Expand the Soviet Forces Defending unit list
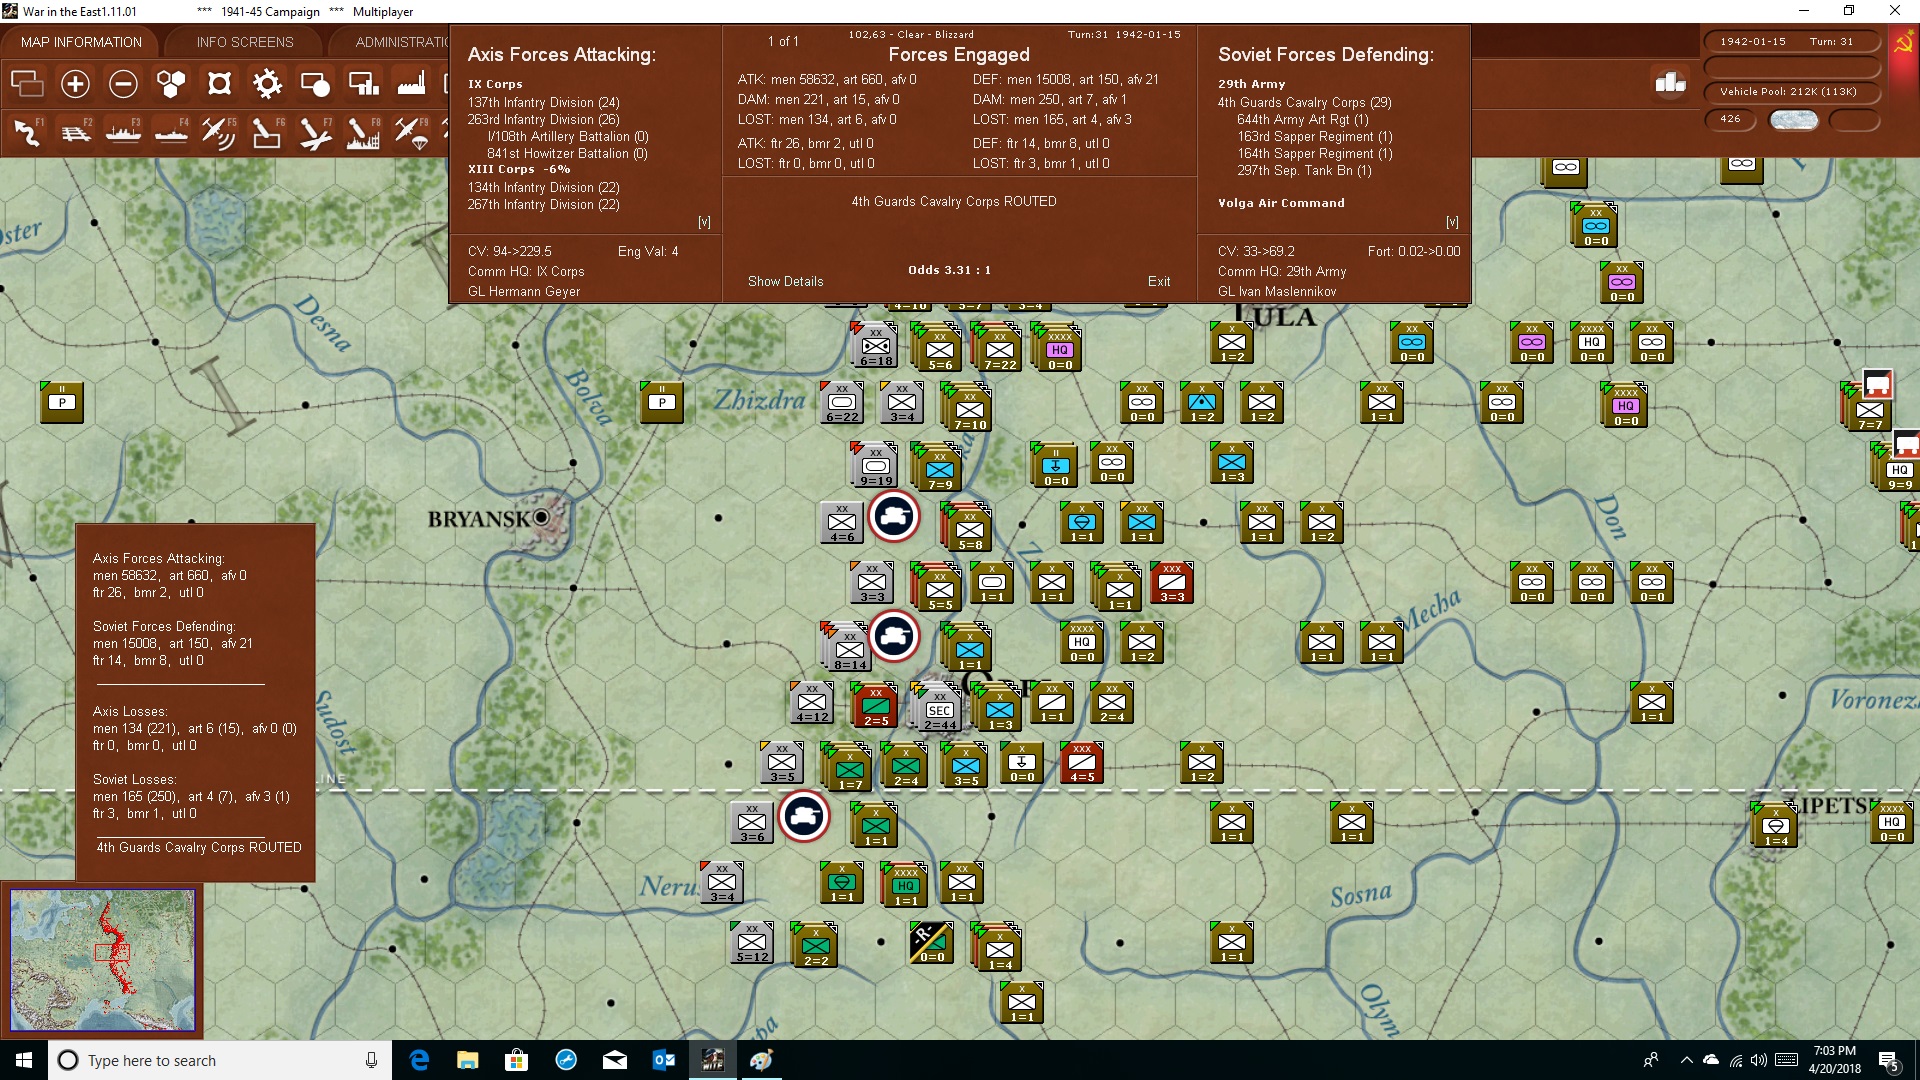The width and height of the screenshot is (1920, 1080). (x=1452, y=222)
